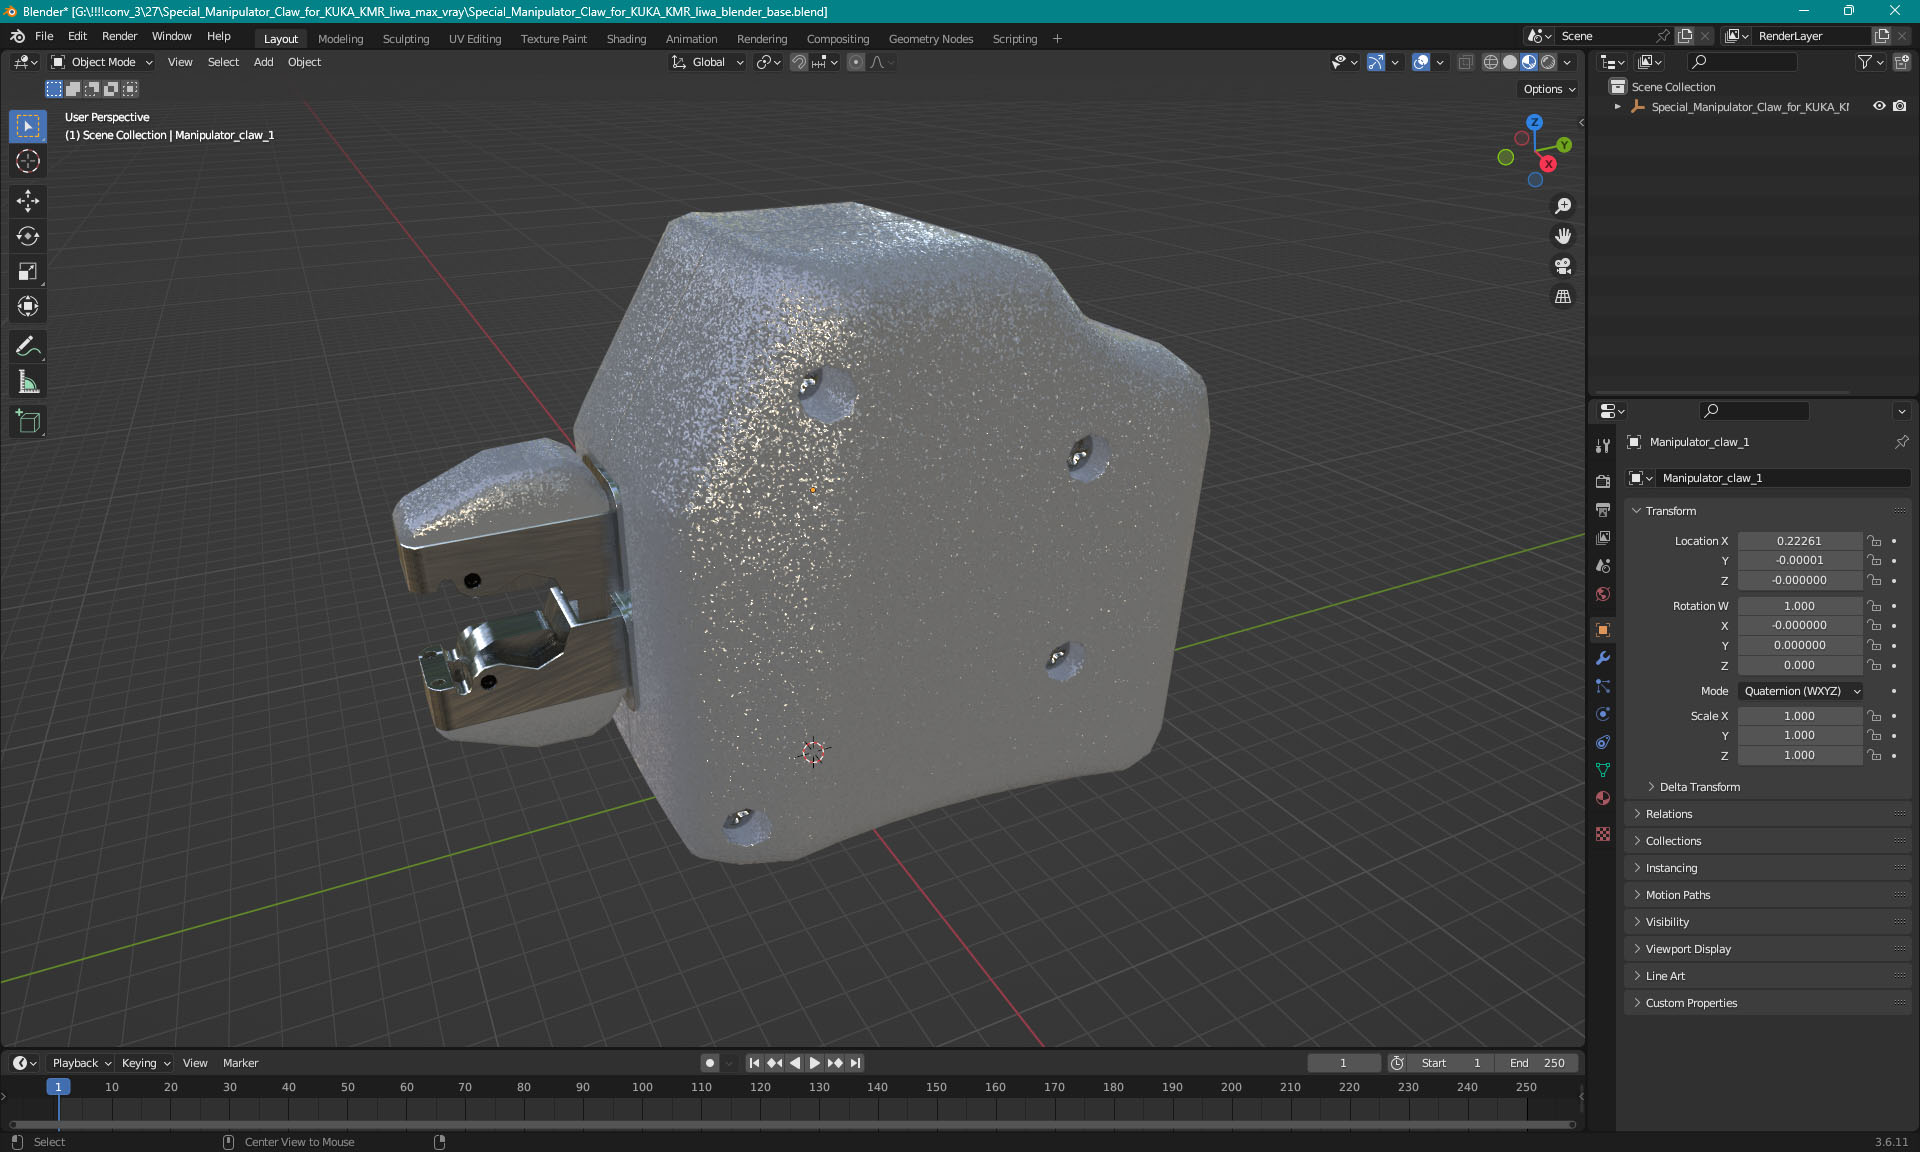Open Global transform orientation dropdown
The height and width of the screenshot is (1152, 1920).
coord(708,62)
